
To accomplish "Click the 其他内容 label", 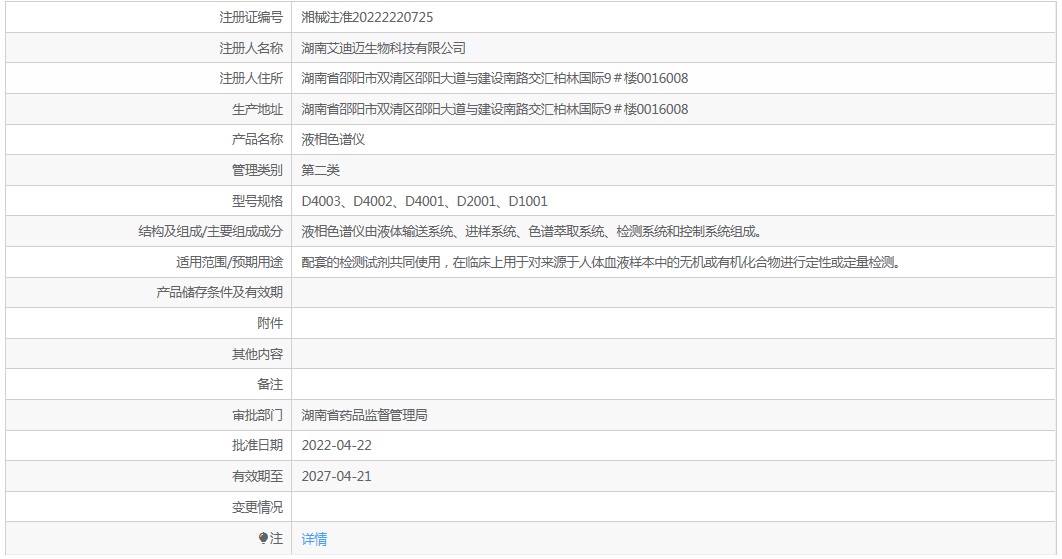I will (x=257, y=354).
